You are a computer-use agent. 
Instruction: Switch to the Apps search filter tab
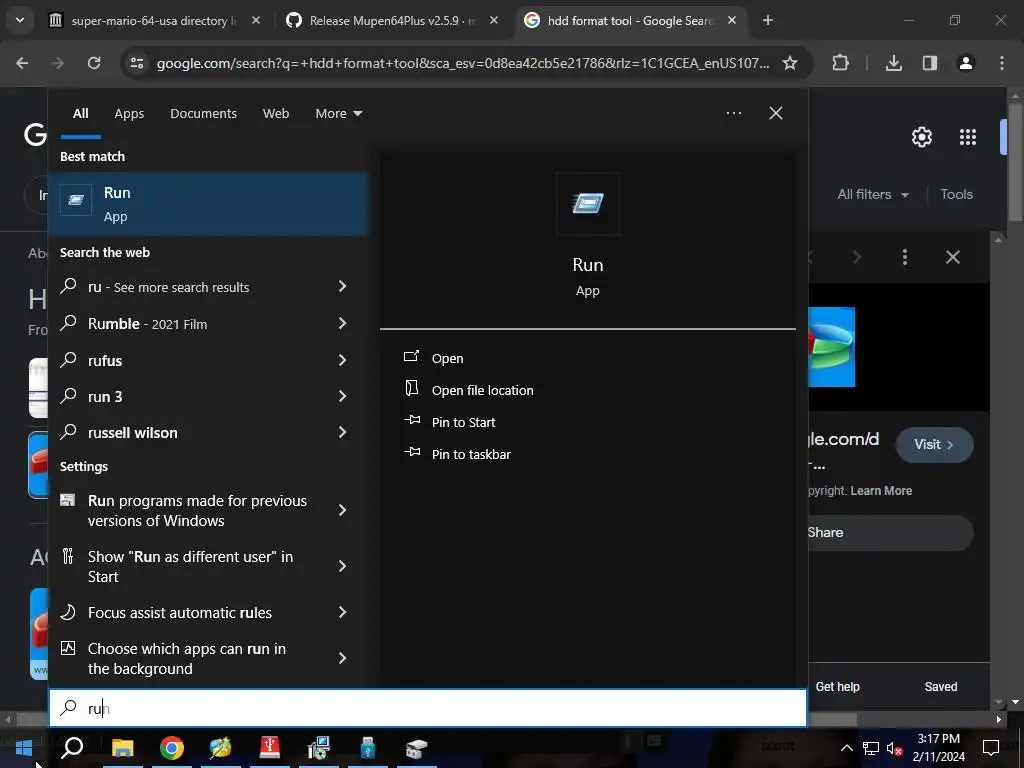tap(129, 114)
